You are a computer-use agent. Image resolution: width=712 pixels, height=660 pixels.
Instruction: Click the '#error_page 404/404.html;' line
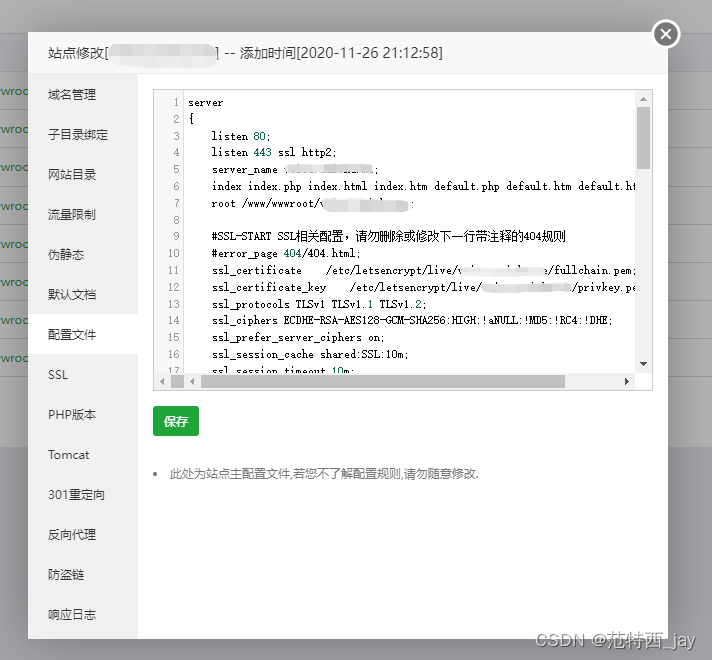pyautogui.click(x=286, y=253)
